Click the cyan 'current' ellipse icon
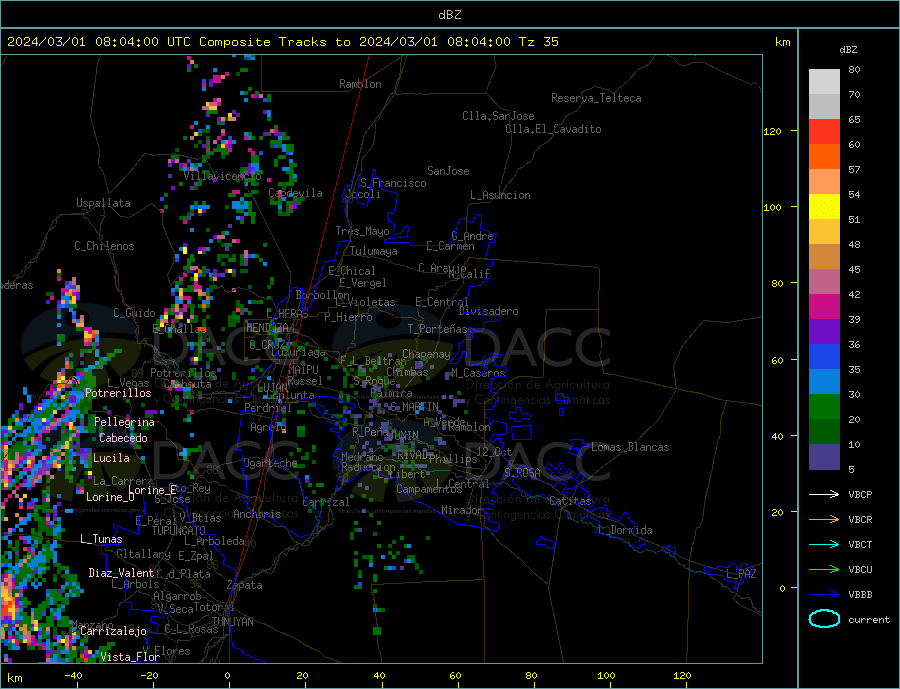 coord(824,619)
